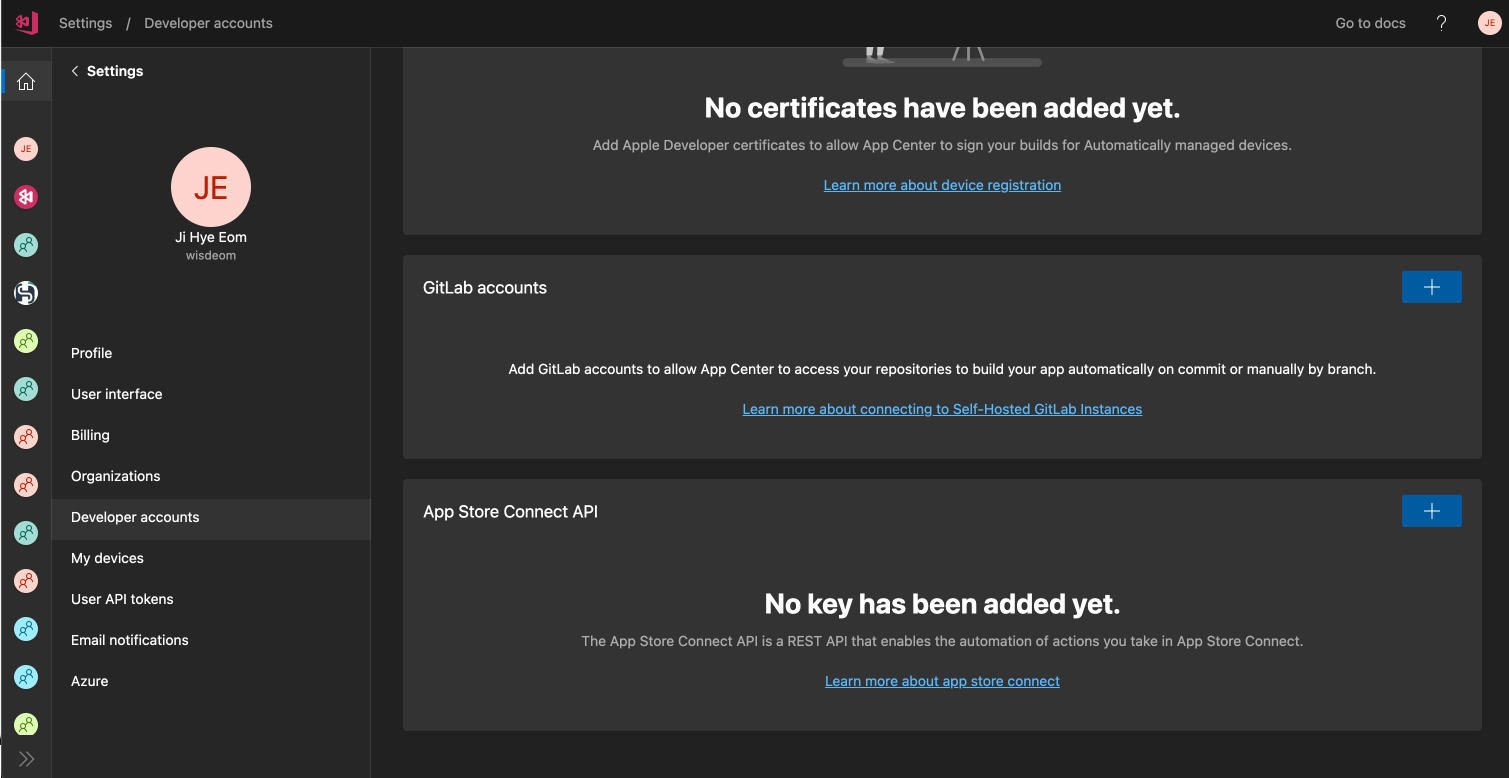Open the App Center logo at top left
This screenshot has width=1509, height=778.
(26, 22)
